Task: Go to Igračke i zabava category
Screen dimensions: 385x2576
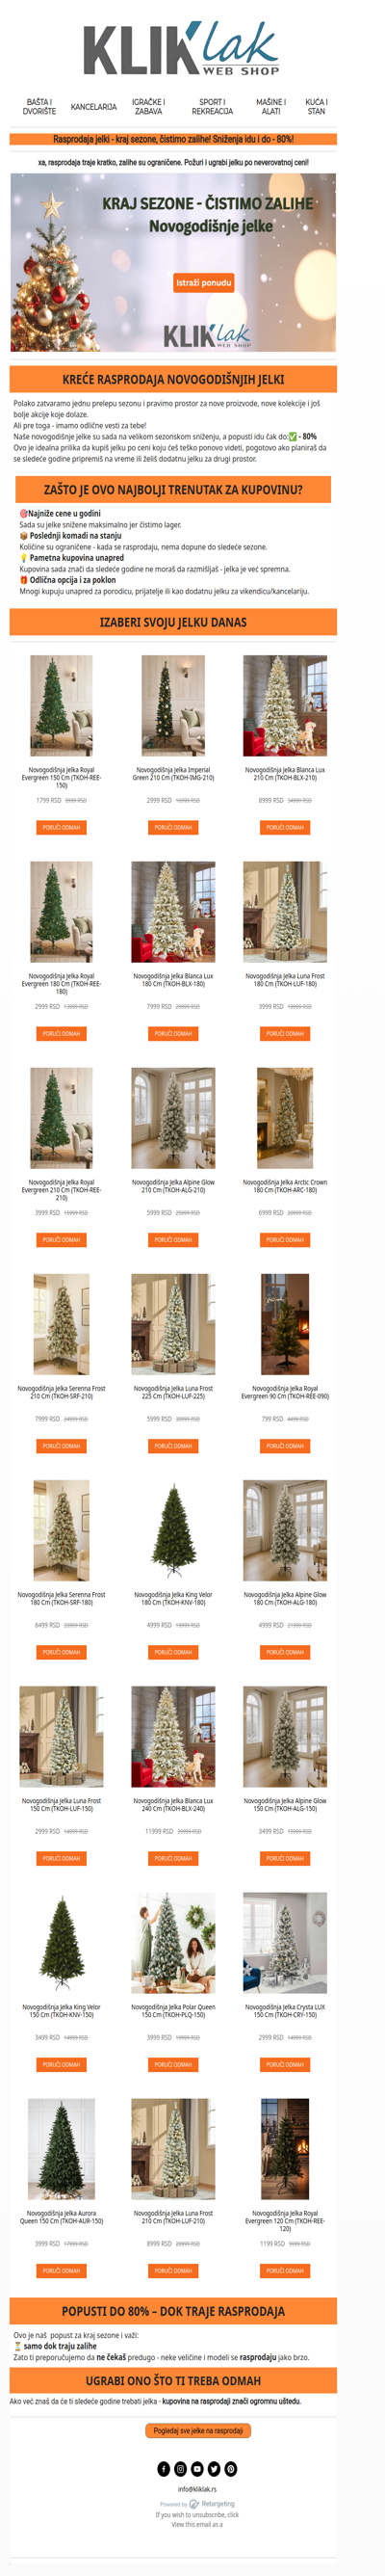Action: 148,107
